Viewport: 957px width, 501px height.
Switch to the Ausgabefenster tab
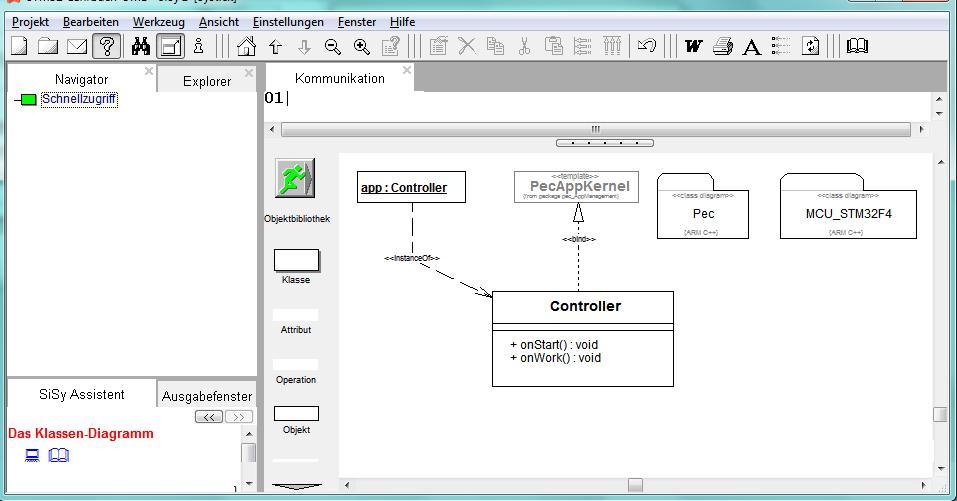(207, 396)
